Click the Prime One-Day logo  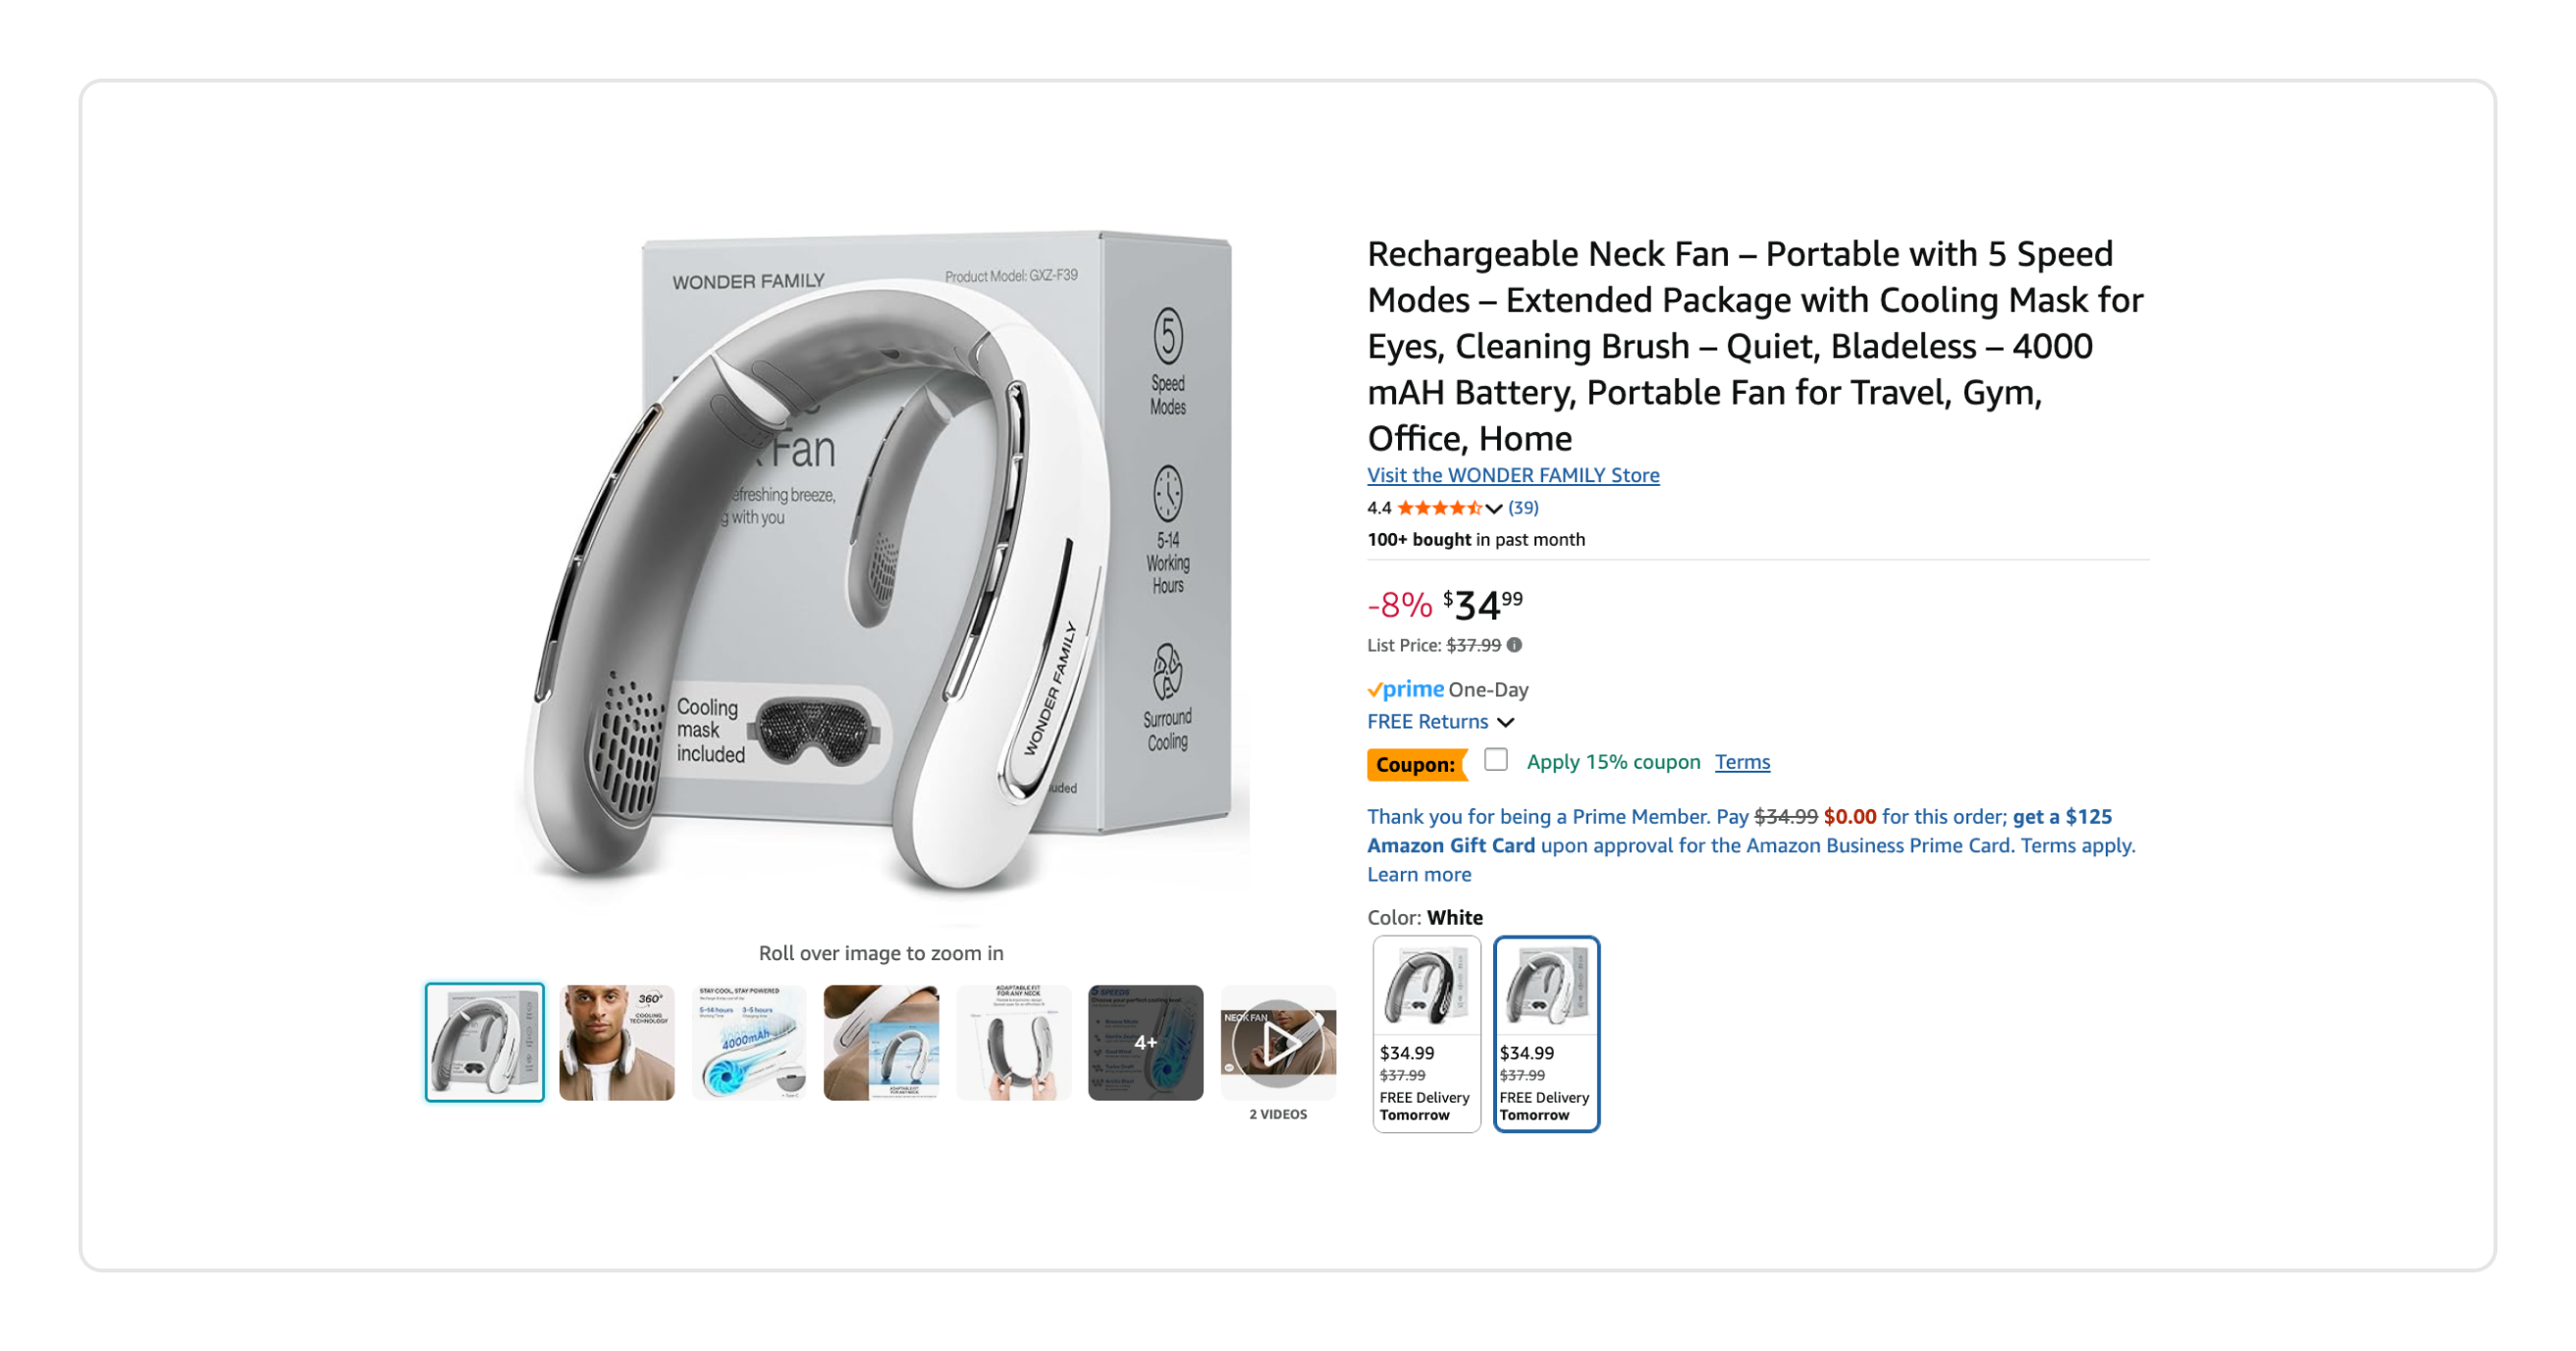click(1405, 689)
